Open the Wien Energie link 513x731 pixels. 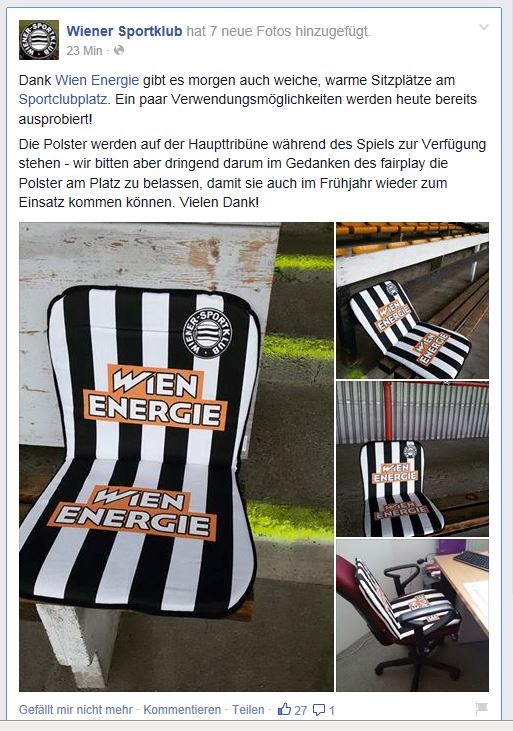[97, 80]
